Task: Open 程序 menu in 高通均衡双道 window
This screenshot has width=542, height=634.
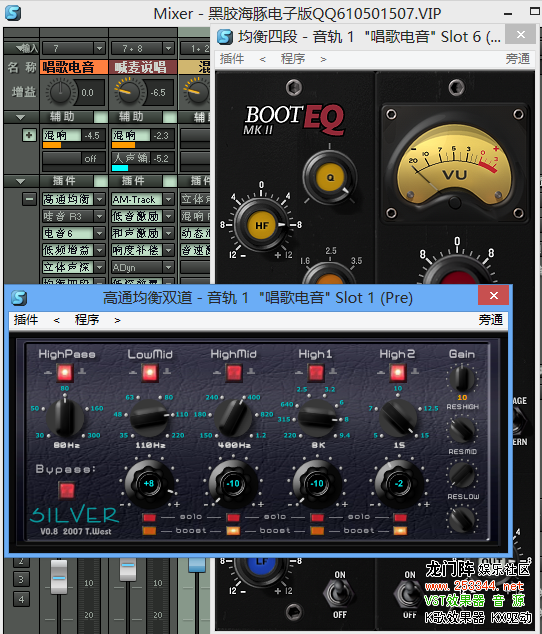Action: click(x=87, y=320)
